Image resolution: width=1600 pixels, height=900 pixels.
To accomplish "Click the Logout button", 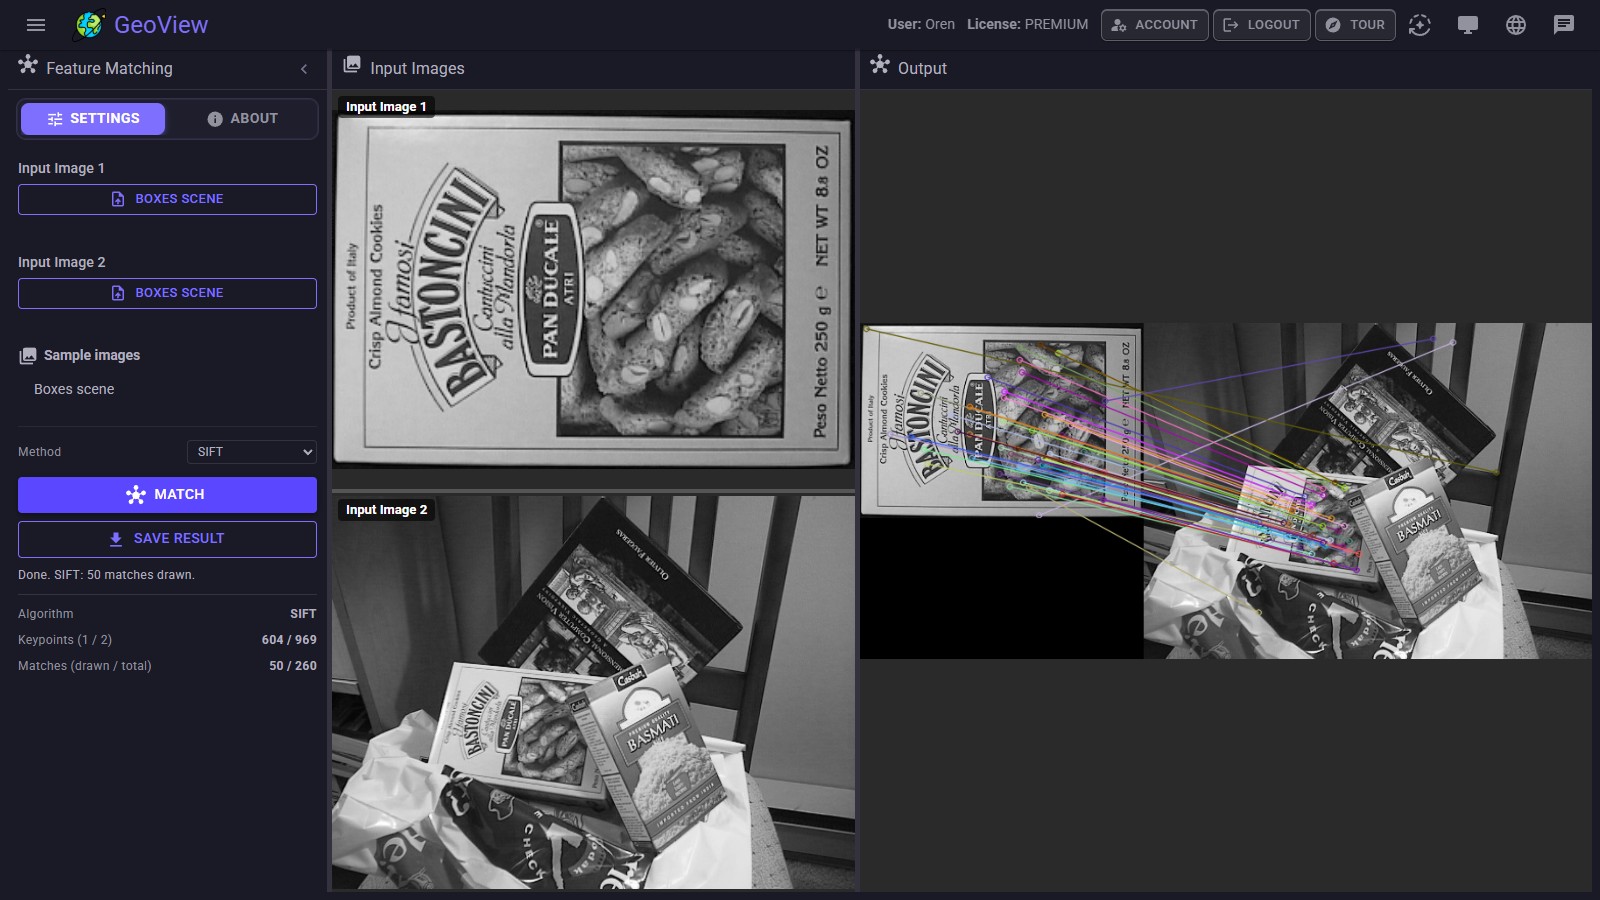I will pos(1261,25).
